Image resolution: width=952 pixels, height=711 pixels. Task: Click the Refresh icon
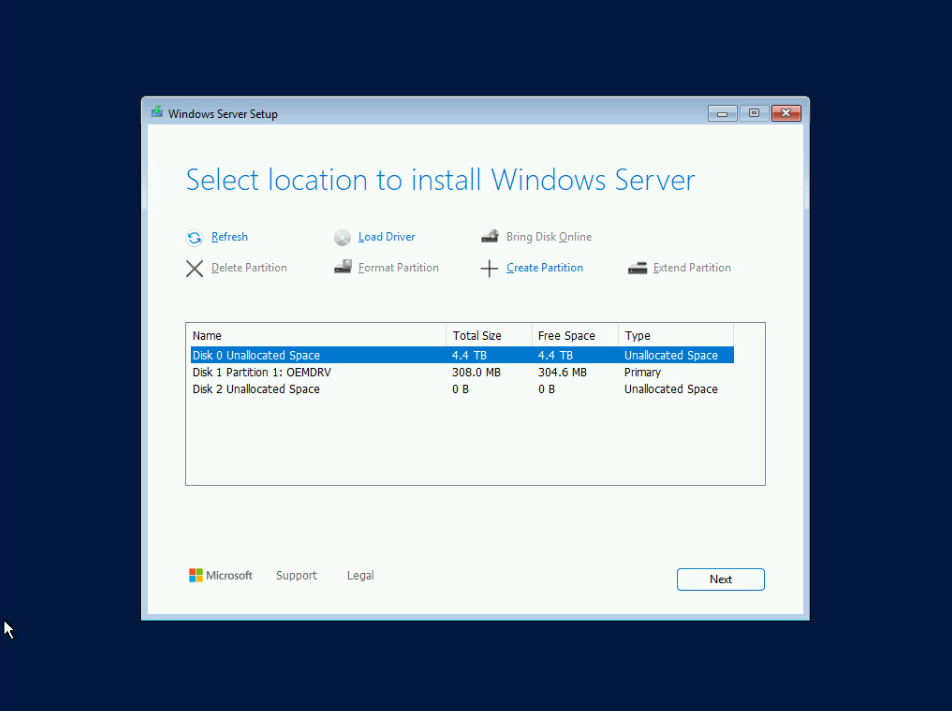(194, 237)
